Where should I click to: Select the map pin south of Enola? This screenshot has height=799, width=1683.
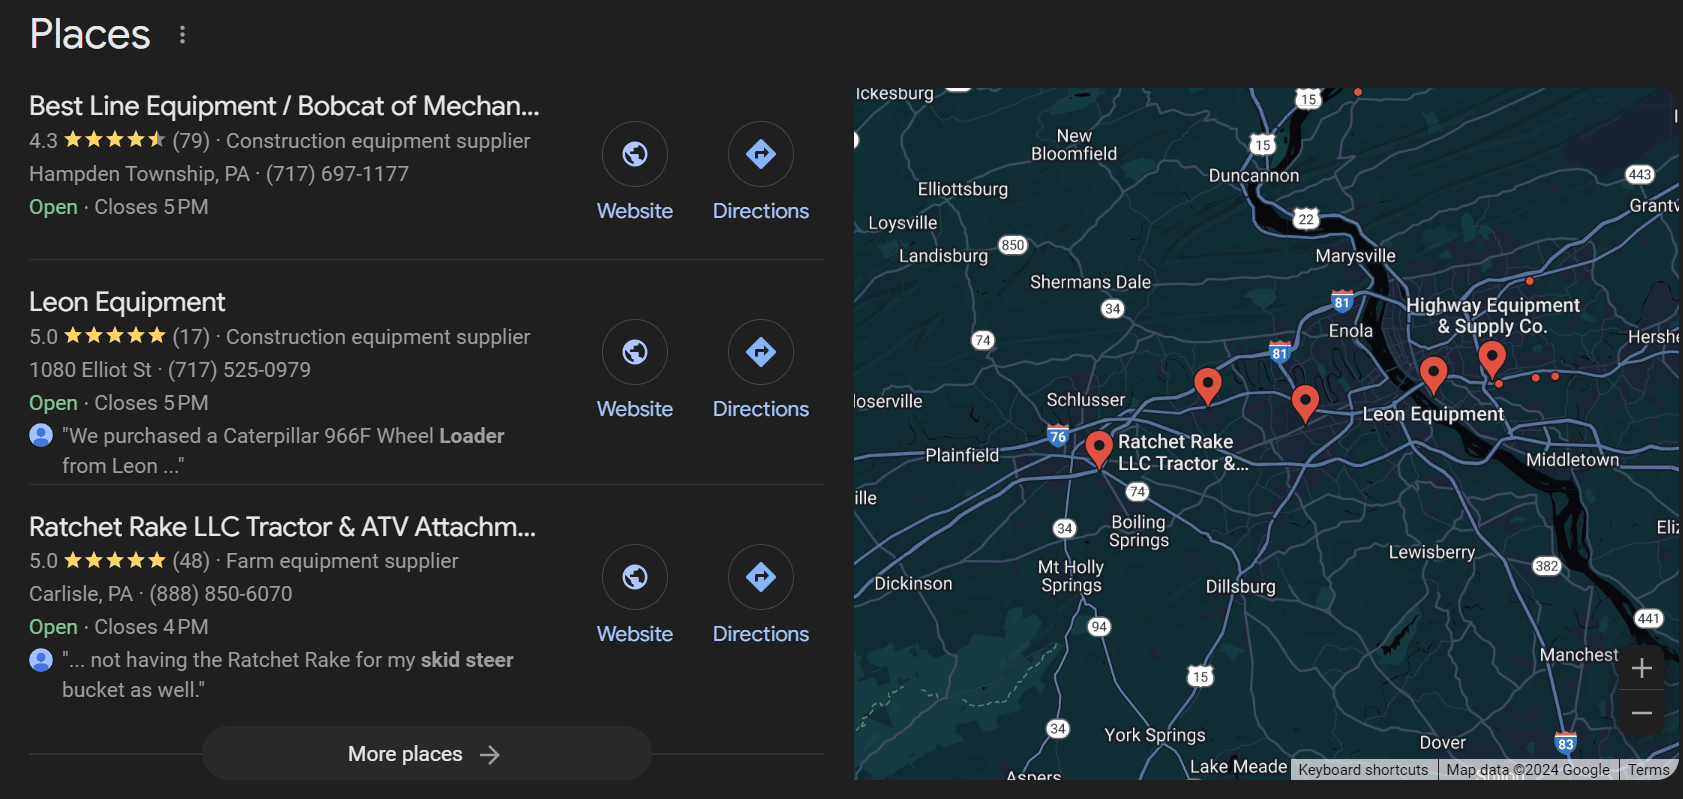tap(1305, 404)
